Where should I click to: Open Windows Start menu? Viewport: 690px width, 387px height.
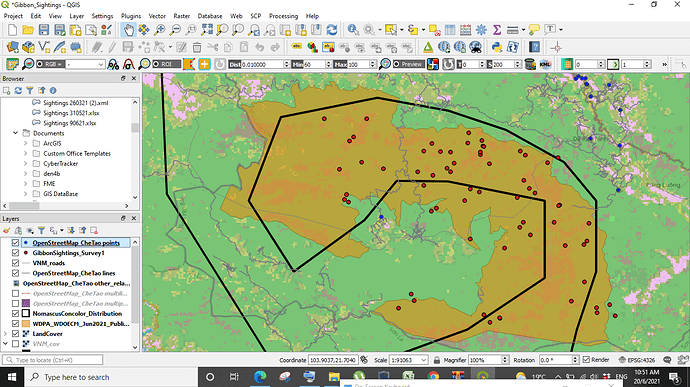click(x=11, y=377)
